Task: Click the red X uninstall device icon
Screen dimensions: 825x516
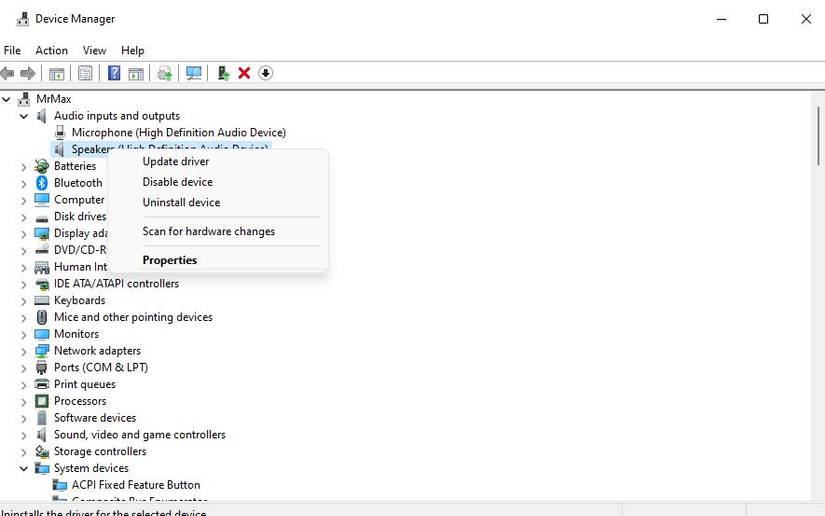Action: click(x=244, y=73)
